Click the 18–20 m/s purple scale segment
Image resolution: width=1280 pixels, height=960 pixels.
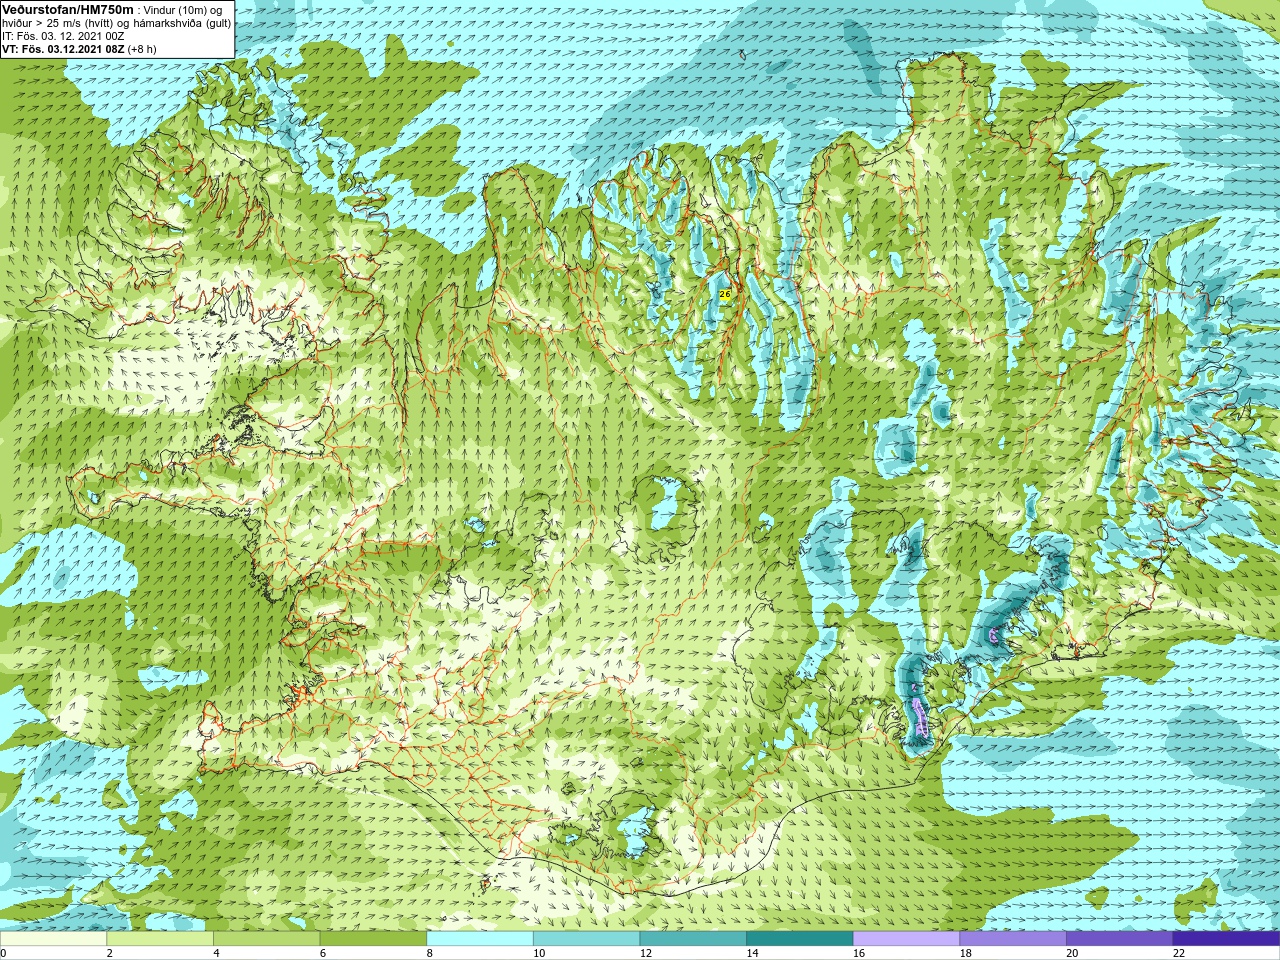1013,939
